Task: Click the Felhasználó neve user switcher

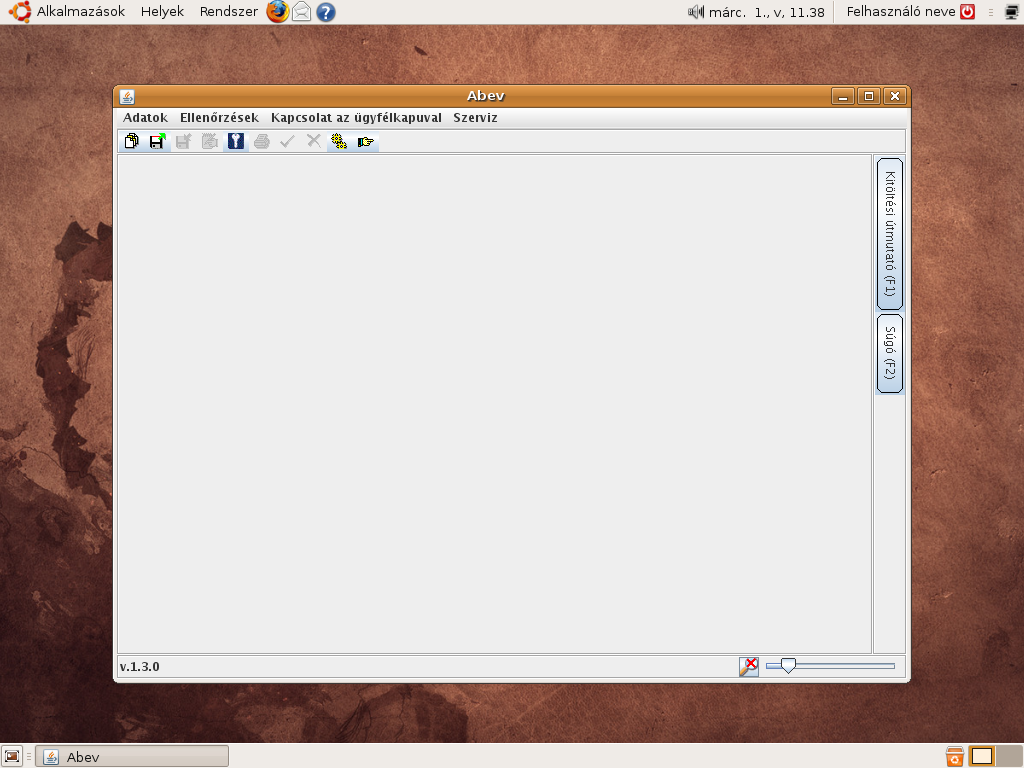Action: tap(901, 12)
